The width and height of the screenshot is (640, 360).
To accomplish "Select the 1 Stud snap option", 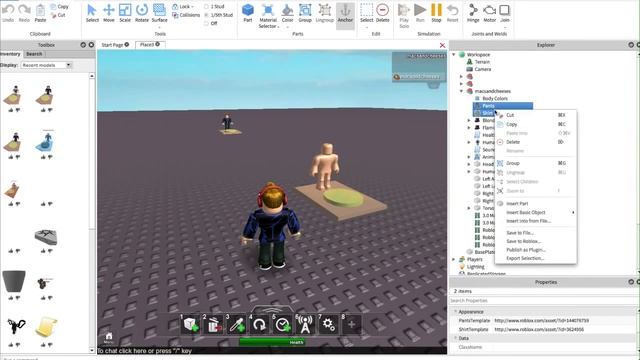I will pyautogui.click(x=215, y=7).
